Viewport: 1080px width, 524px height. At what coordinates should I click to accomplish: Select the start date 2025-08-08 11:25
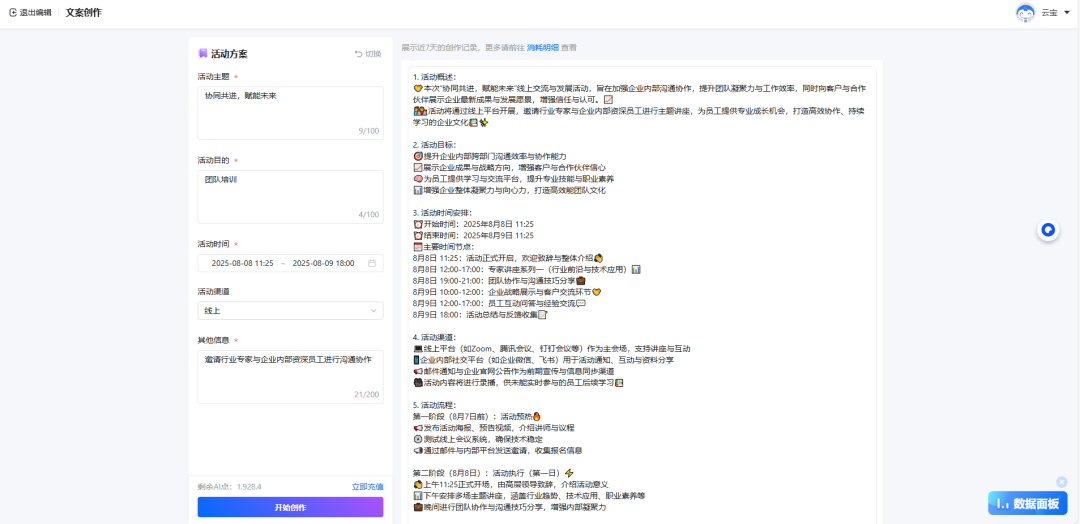241,263
